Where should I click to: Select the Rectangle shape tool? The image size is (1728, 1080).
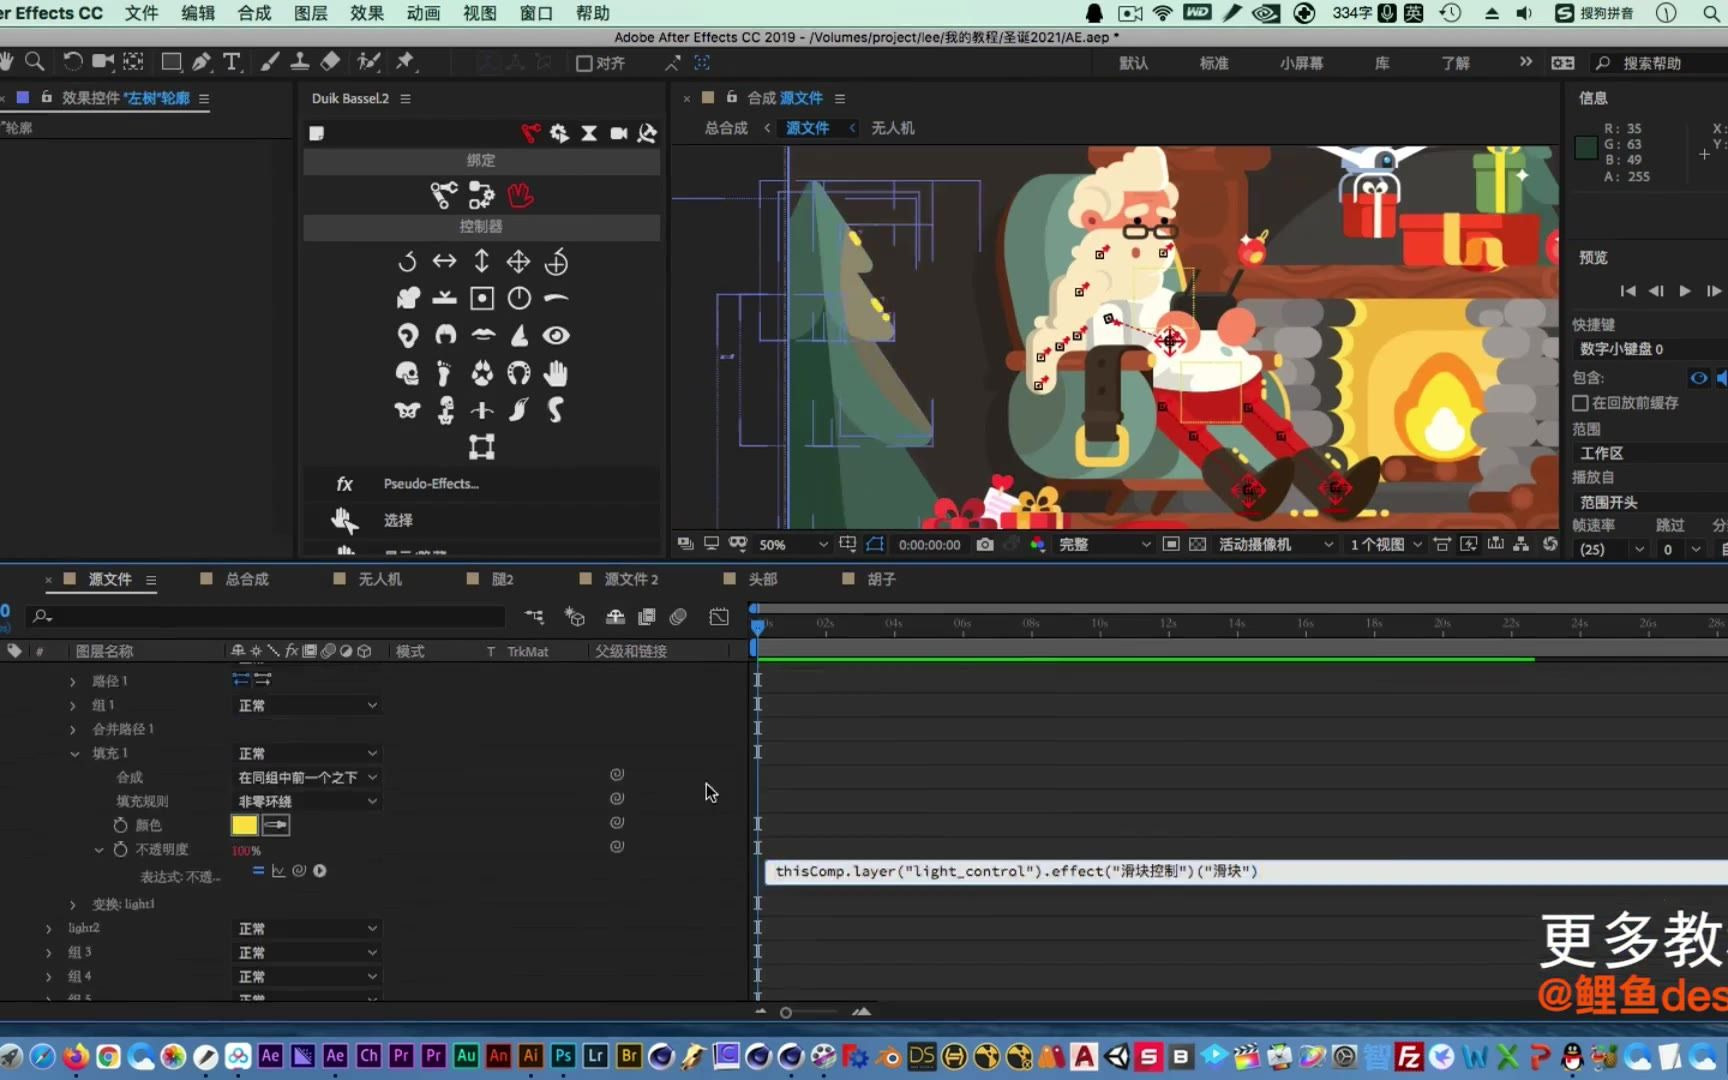pyautogui.click(x=171, y=62)
